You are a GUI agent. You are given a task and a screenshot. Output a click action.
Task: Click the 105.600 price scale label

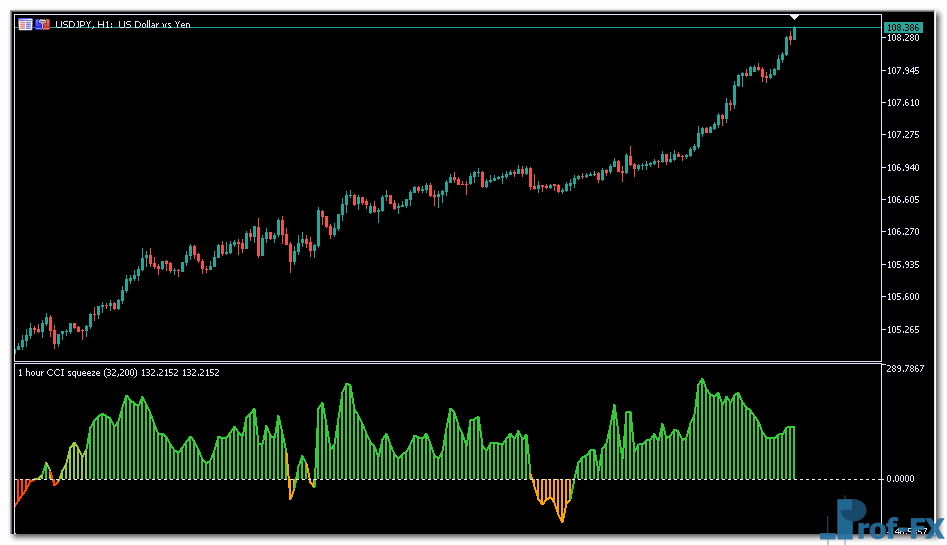coord(903,297)
